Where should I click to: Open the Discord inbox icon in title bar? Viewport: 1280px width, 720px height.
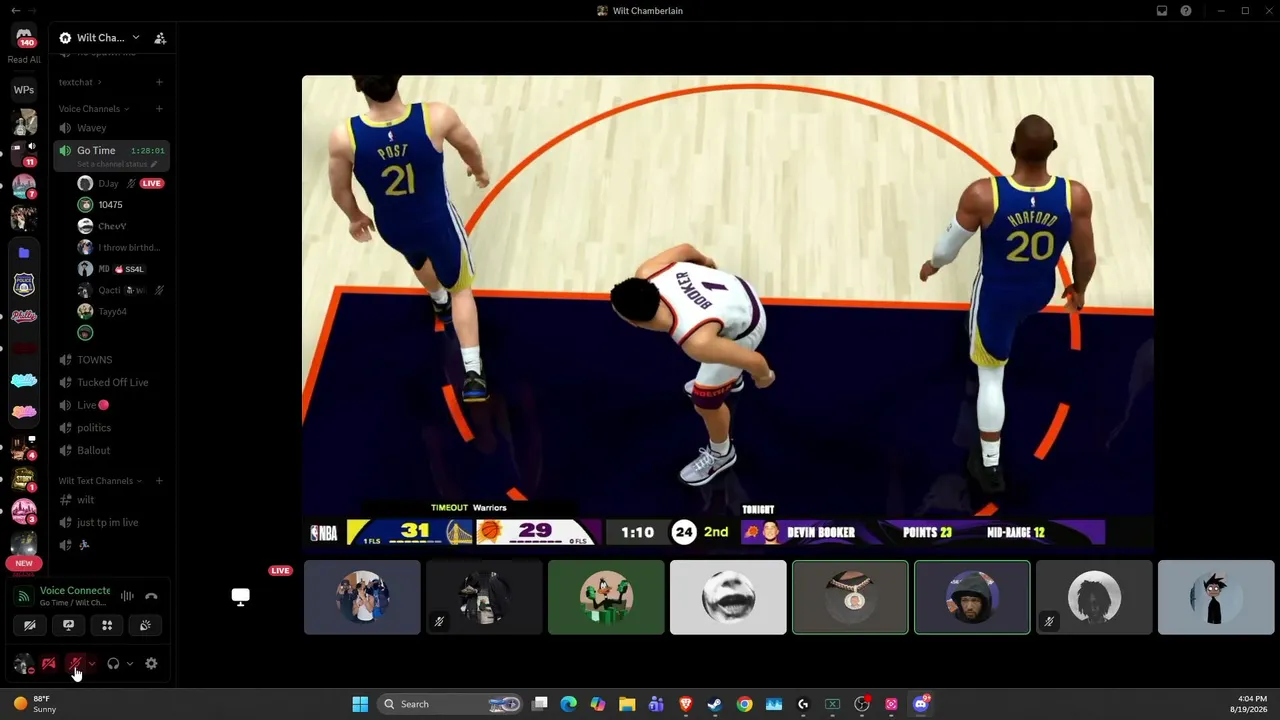(x=1162, y=11)
